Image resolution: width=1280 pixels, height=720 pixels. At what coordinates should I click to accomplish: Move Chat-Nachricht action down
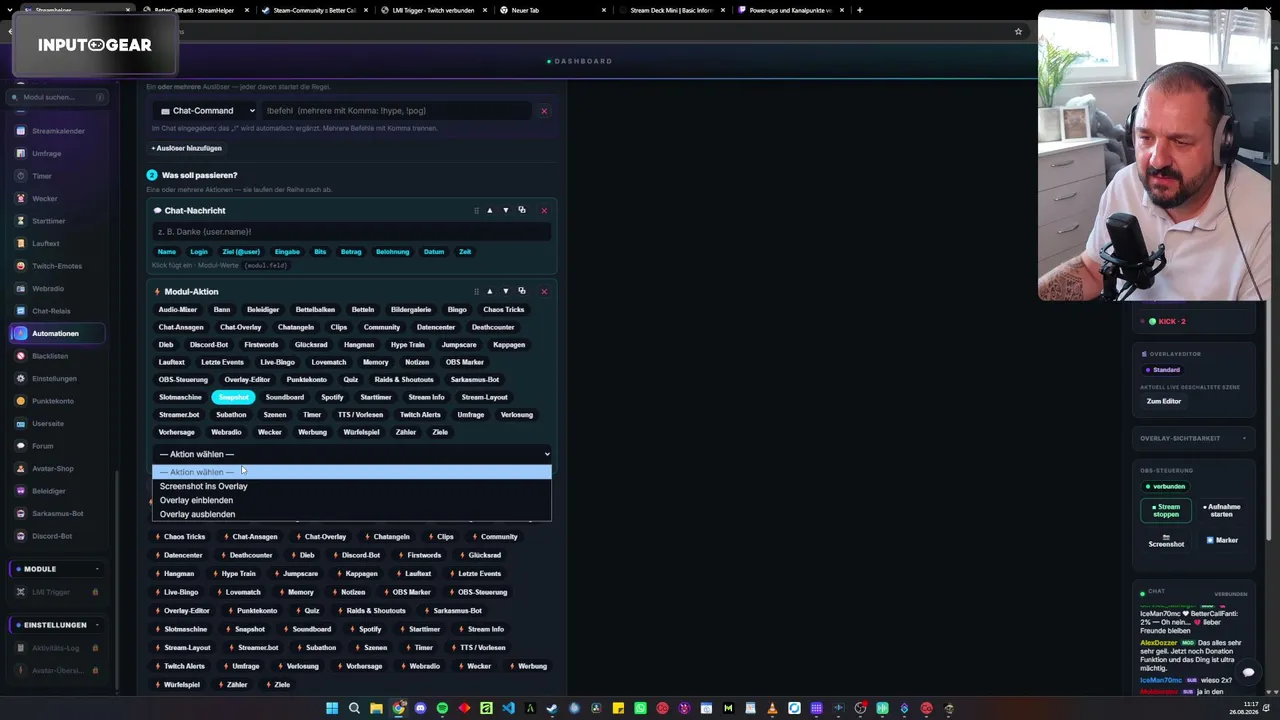pos(505,210)
